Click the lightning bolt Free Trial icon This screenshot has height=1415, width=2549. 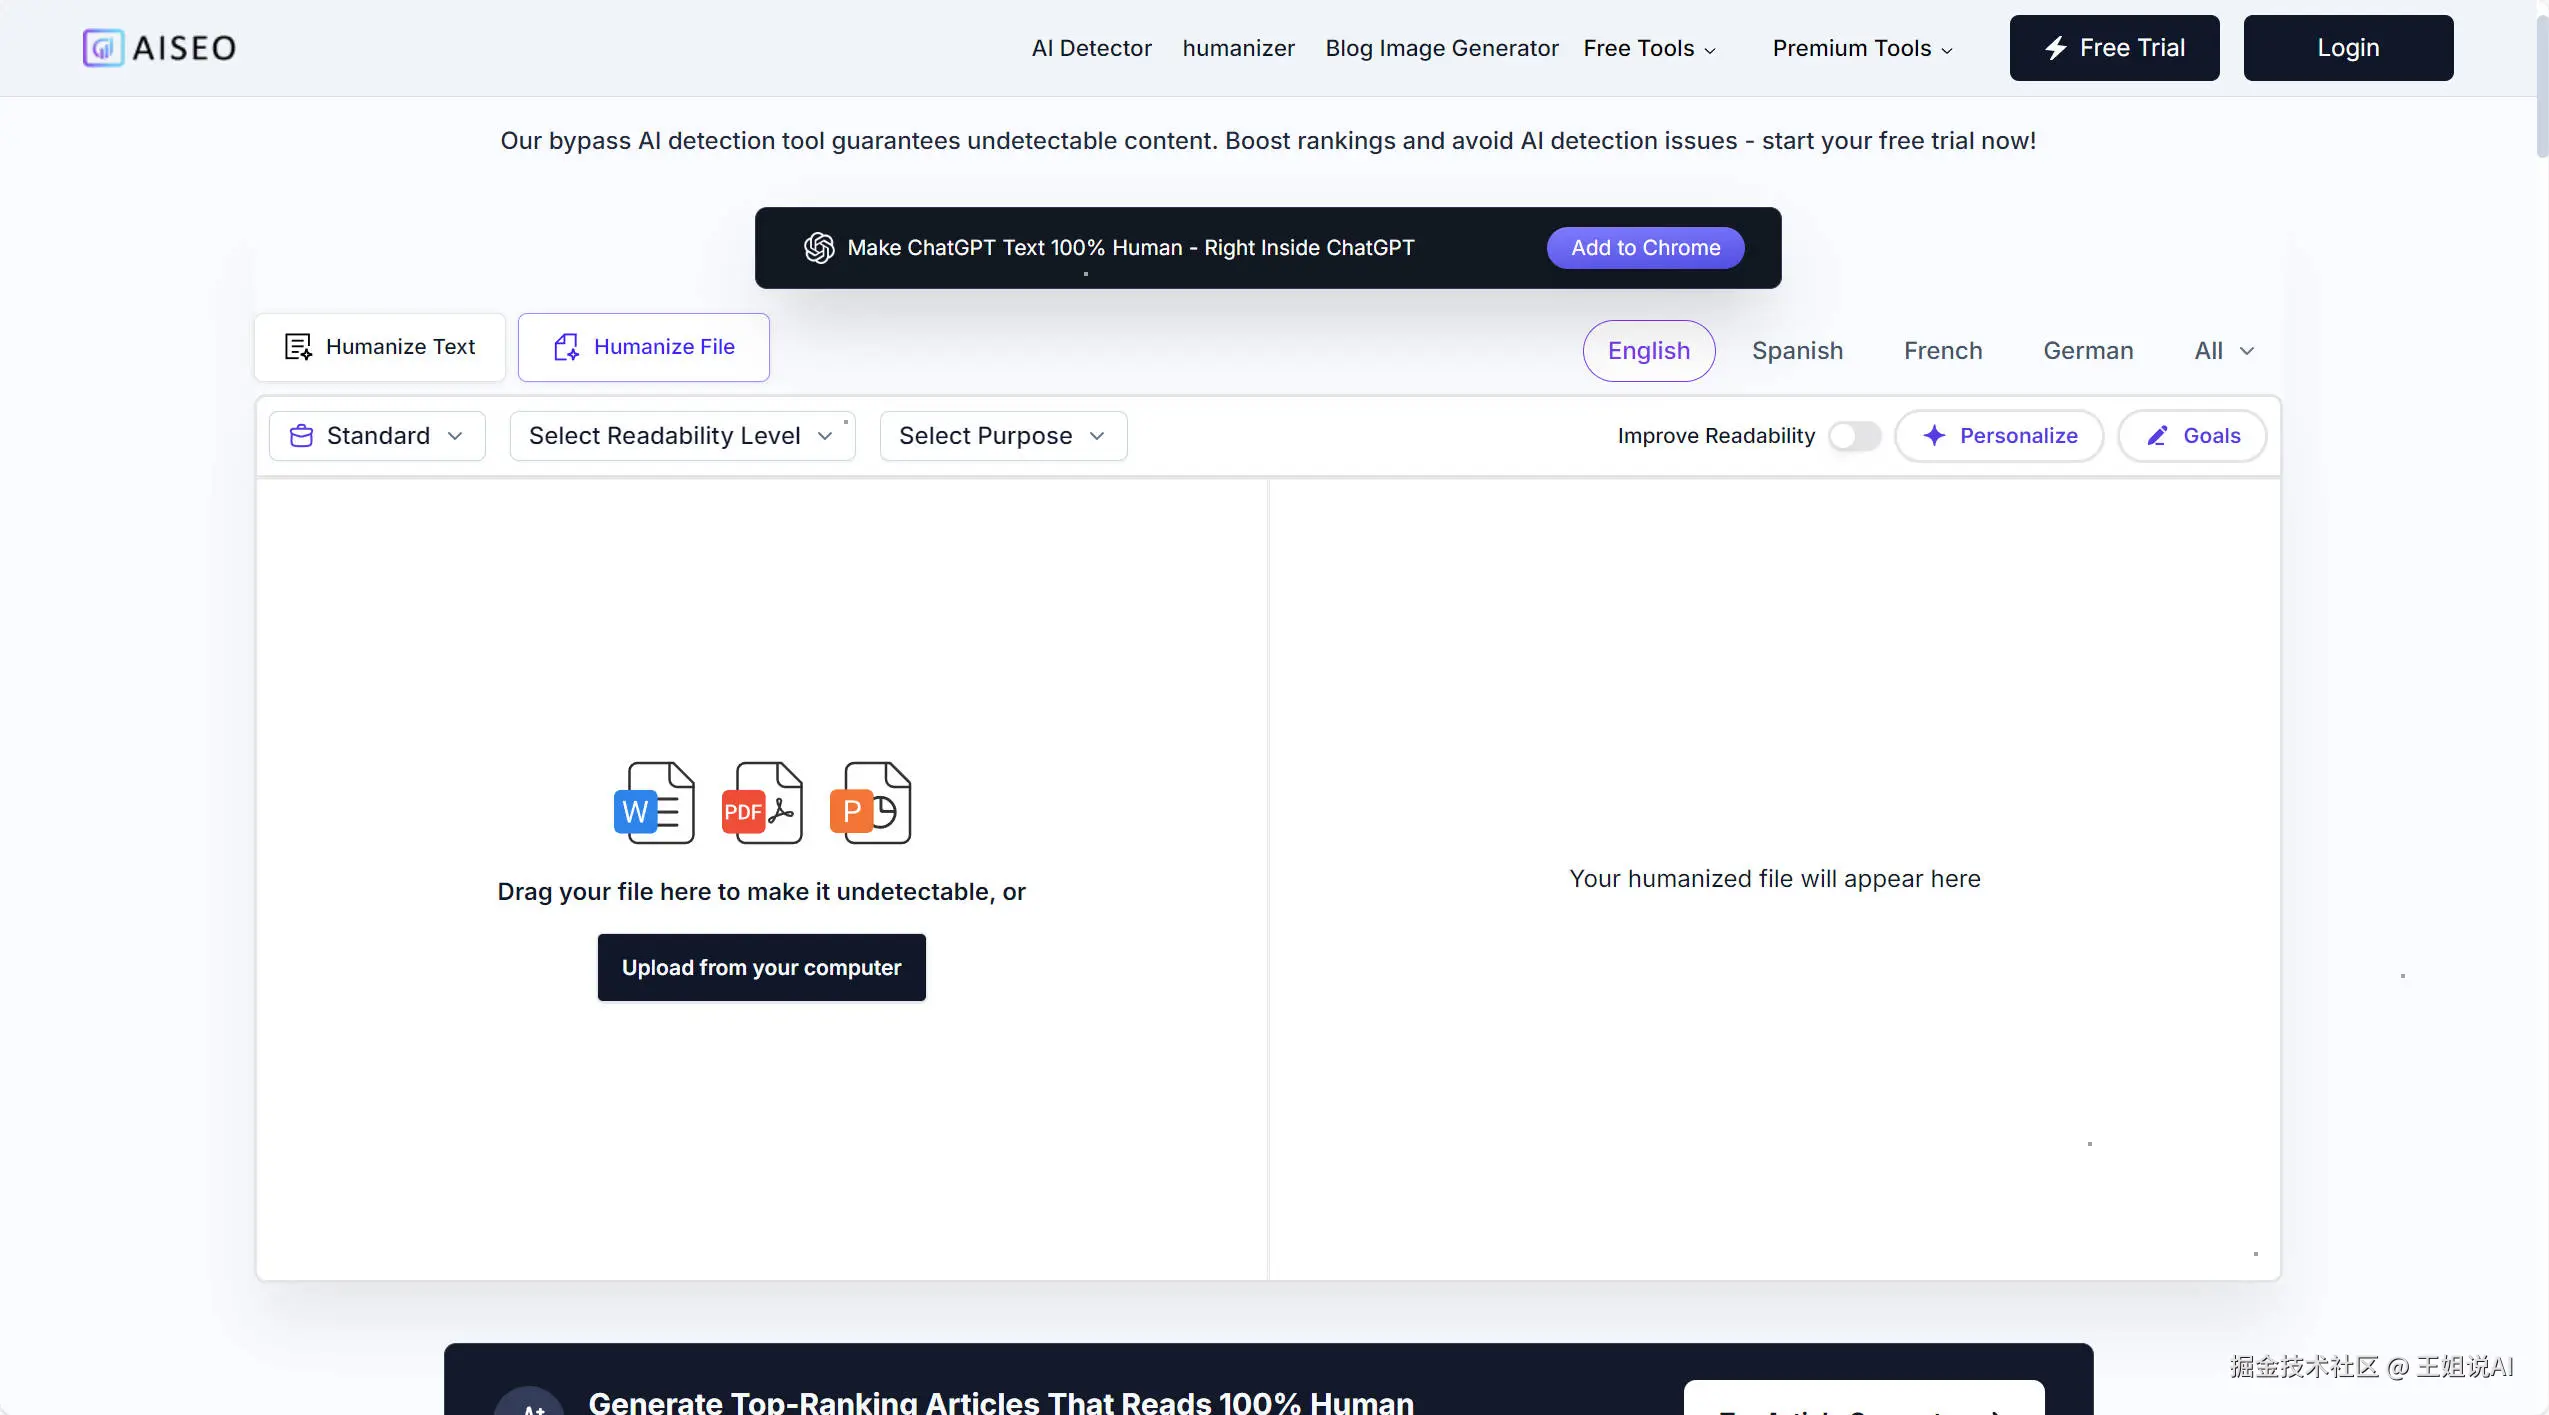tap(2056, 48)
